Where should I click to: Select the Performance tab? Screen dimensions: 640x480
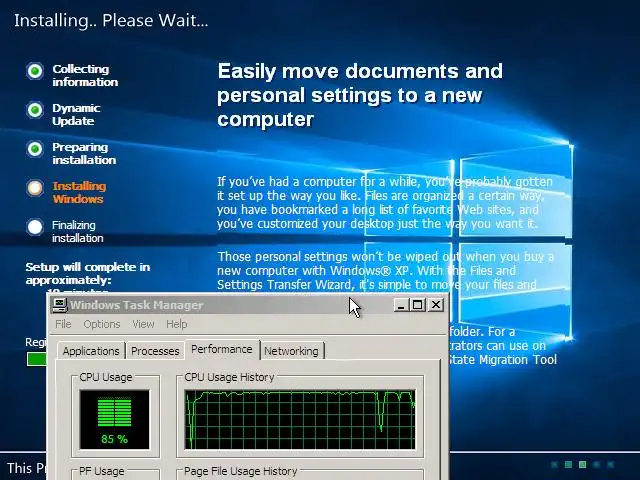[222, 349]
